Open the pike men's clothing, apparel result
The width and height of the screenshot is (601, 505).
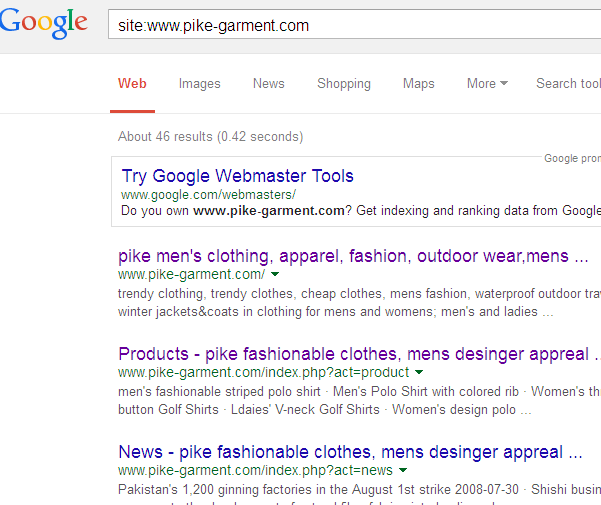tap(353, 256)
